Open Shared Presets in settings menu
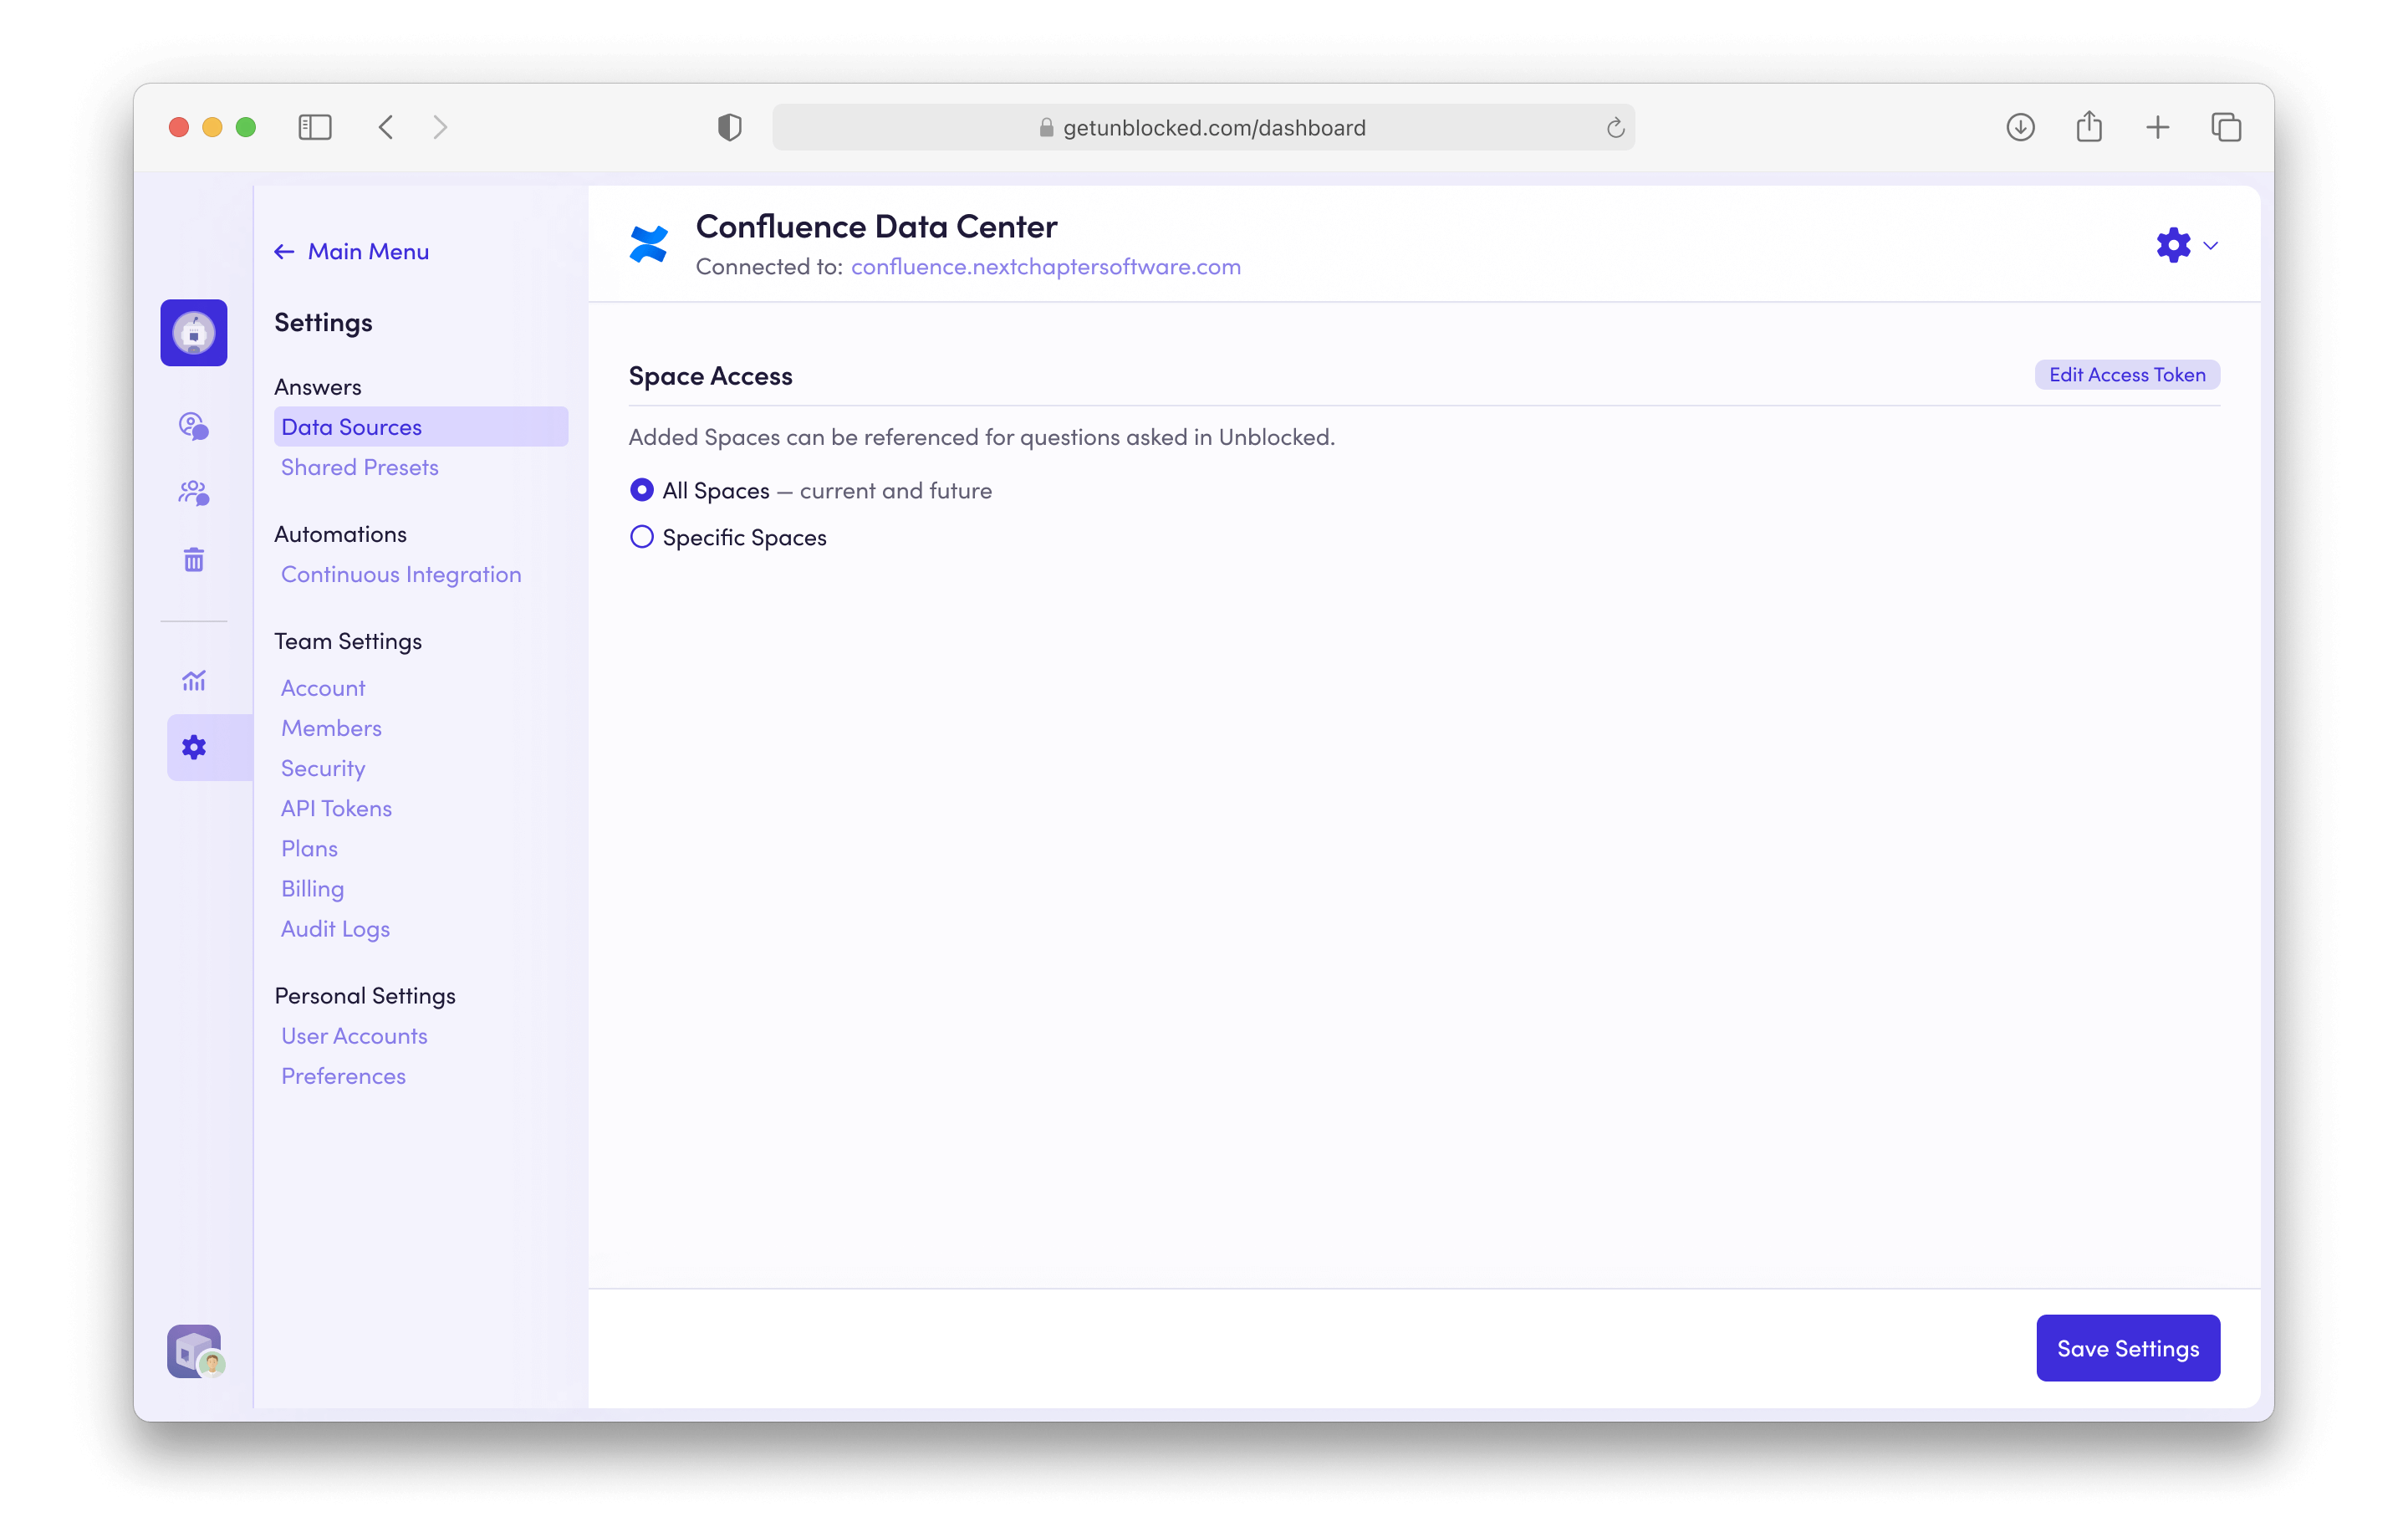The width and height of the screenshot is (2408, 1522). [x=360, y=467]
